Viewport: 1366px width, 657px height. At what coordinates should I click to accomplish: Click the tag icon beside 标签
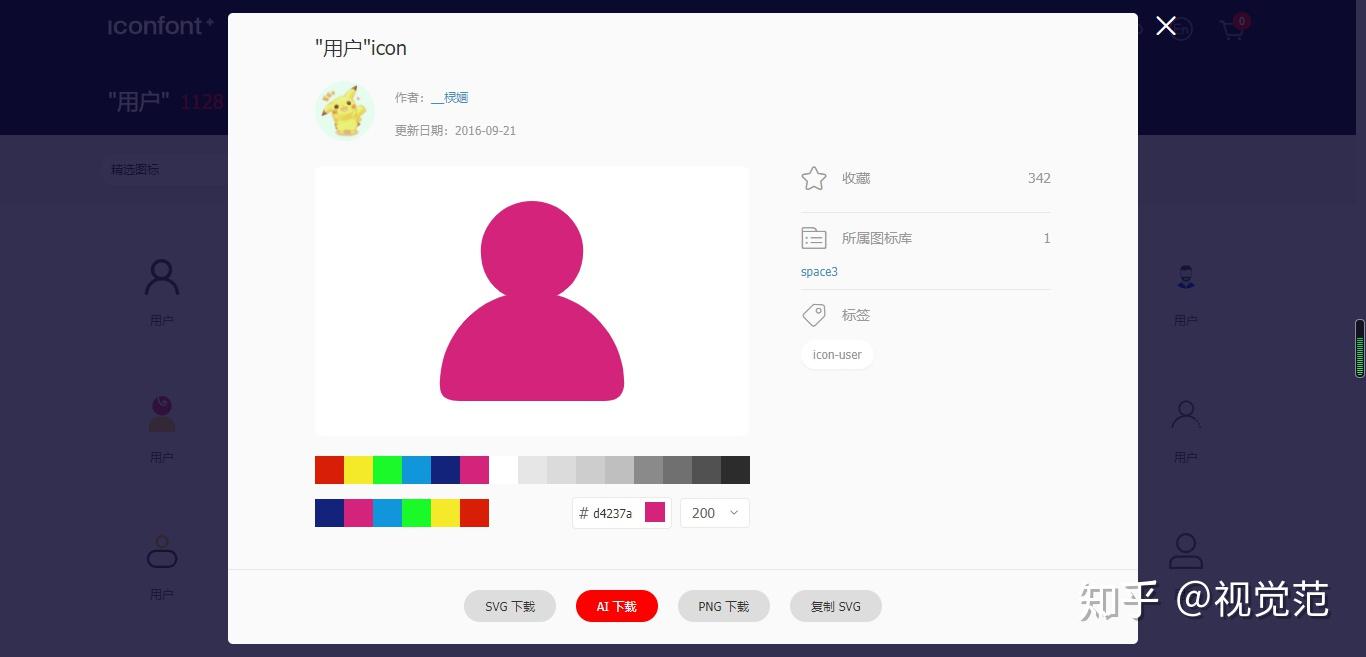coord(814,315)
